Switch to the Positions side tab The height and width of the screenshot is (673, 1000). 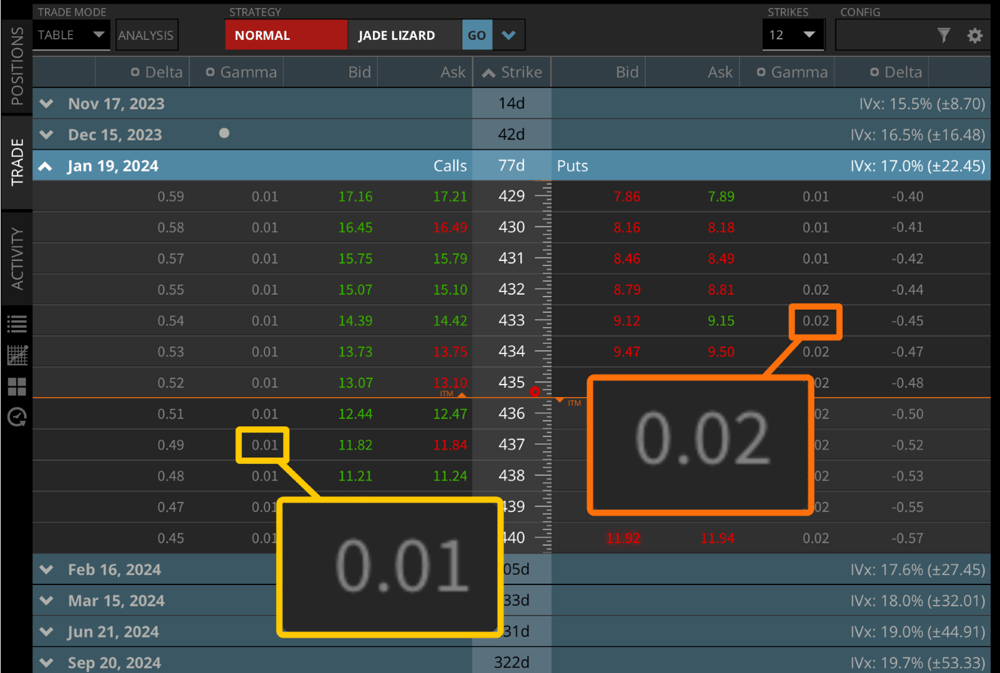[x=17, y=66]
